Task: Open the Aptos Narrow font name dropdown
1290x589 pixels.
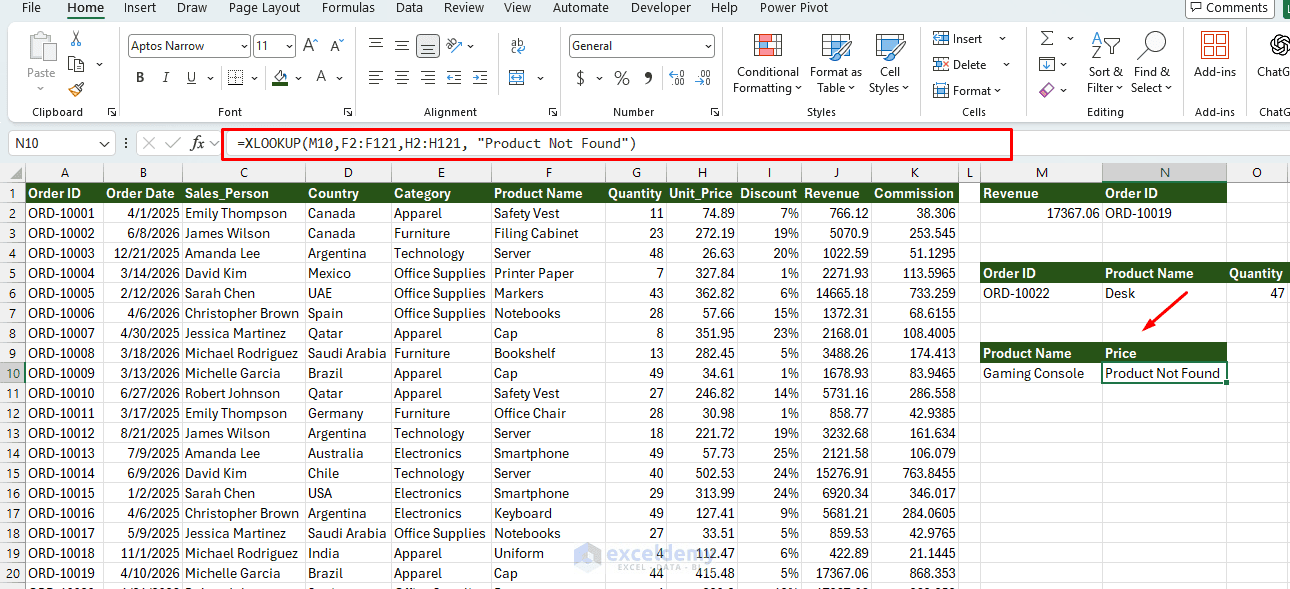Action: [x=244, y=46]
